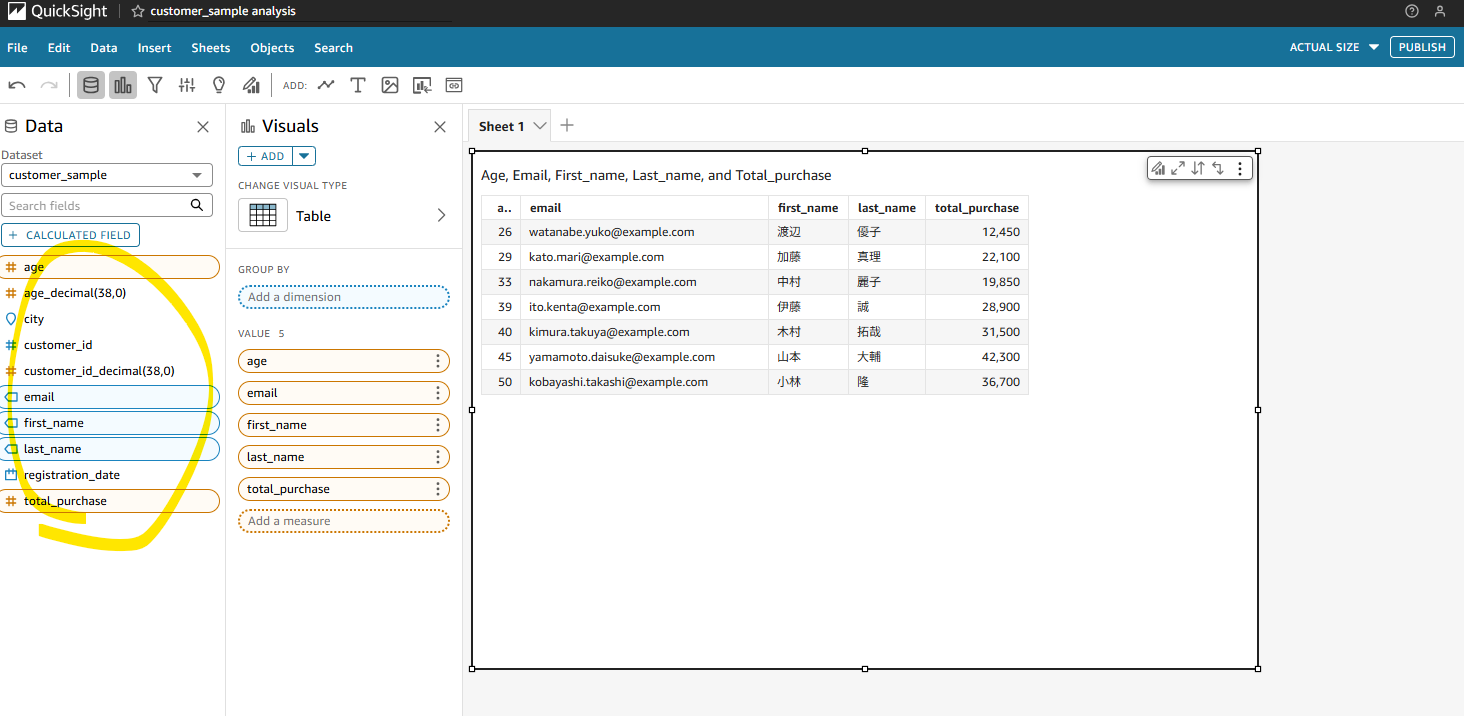Click the favorite star beside analysis name
This screenshot has height=716, width=1464.
click(138, 11)
